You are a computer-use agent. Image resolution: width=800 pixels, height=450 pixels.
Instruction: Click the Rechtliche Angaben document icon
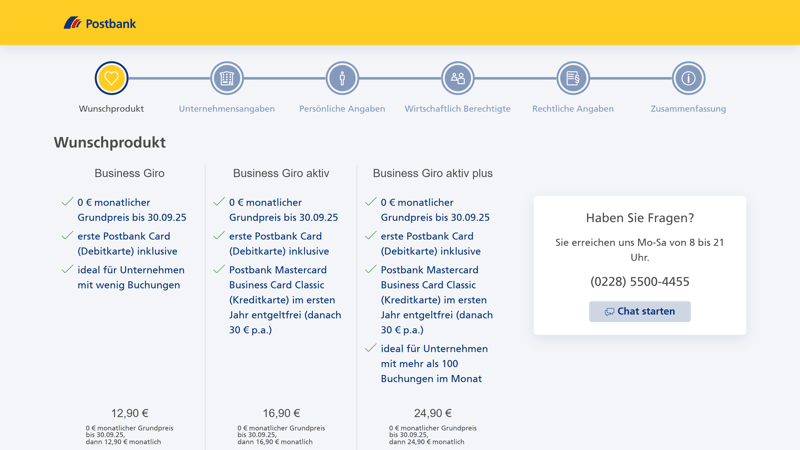tap(573, 78)
